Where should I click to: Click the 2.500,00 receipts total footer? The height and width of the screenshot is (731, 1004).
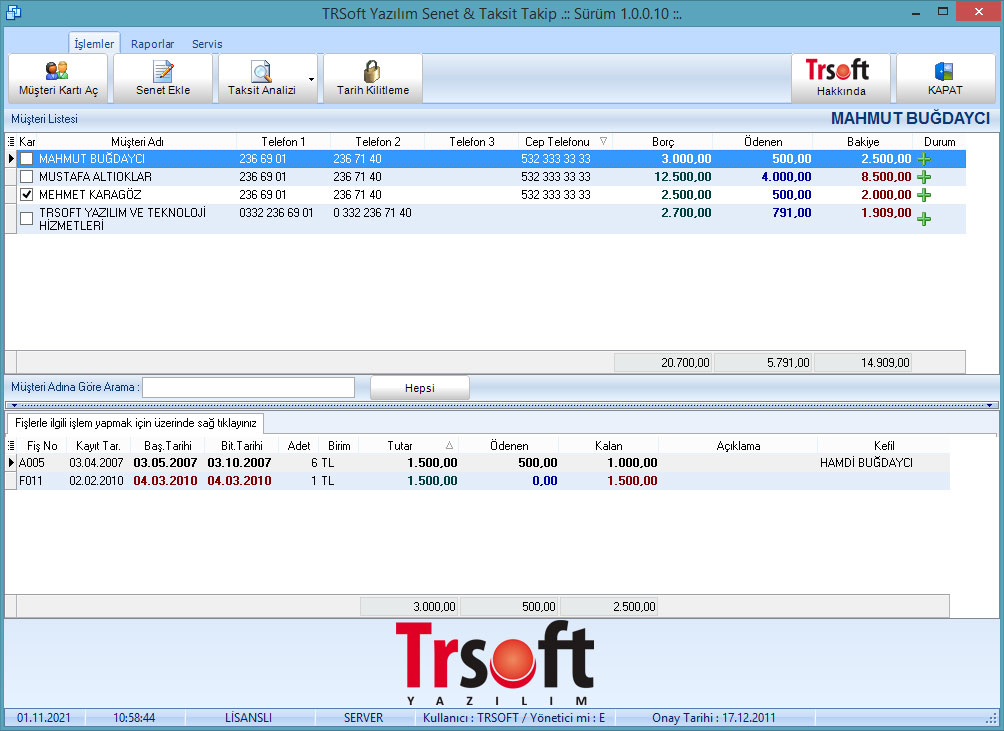pyautogui.click(x=609, y=606)
